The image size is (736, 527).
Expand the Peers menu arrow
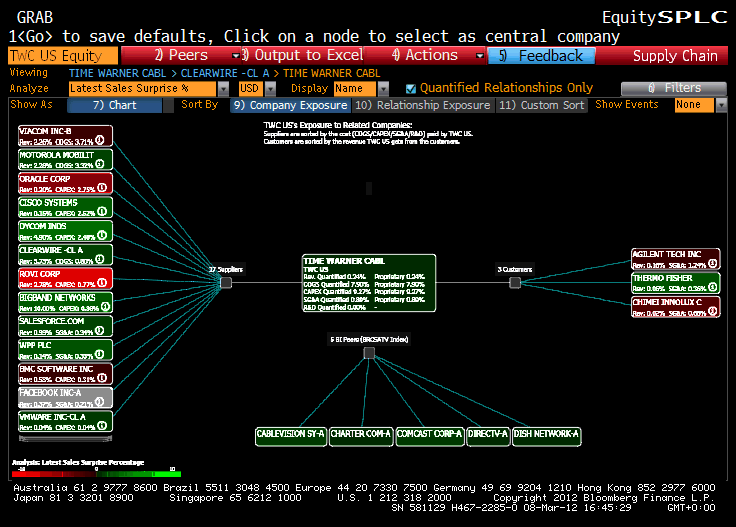pyautogui.click(x=236, y=56)
